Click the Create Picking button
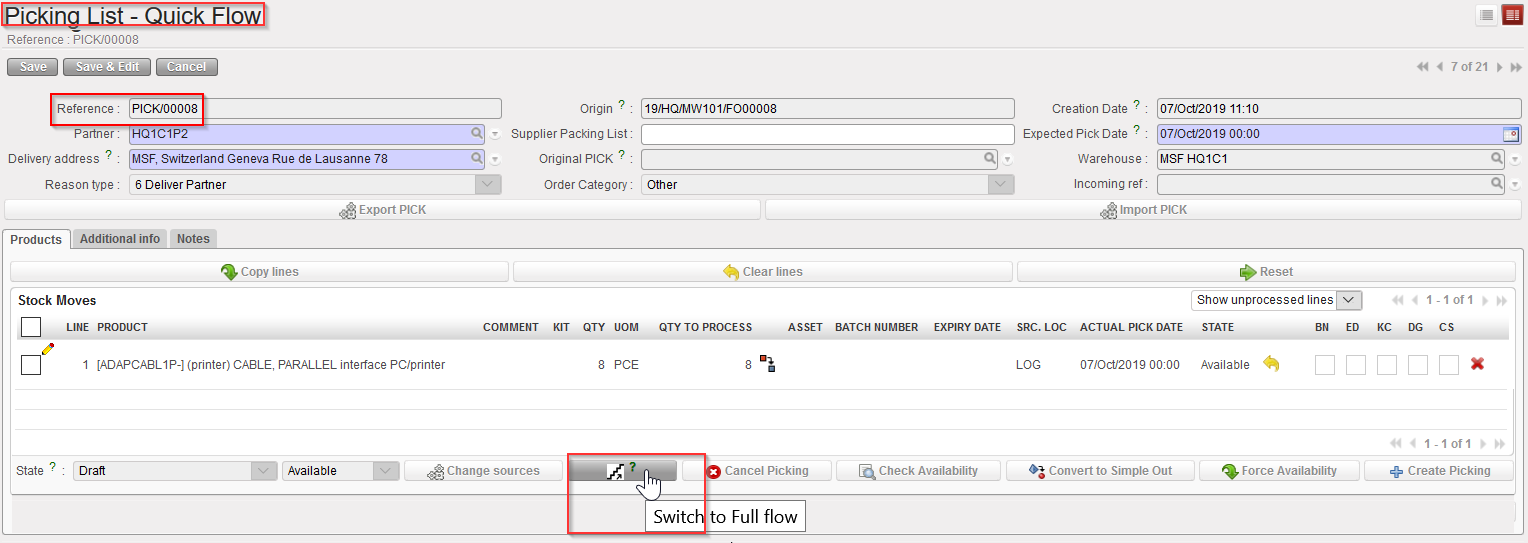Image resolution: width=1528 pixels, height=543 pixels. pos(1439,471)
